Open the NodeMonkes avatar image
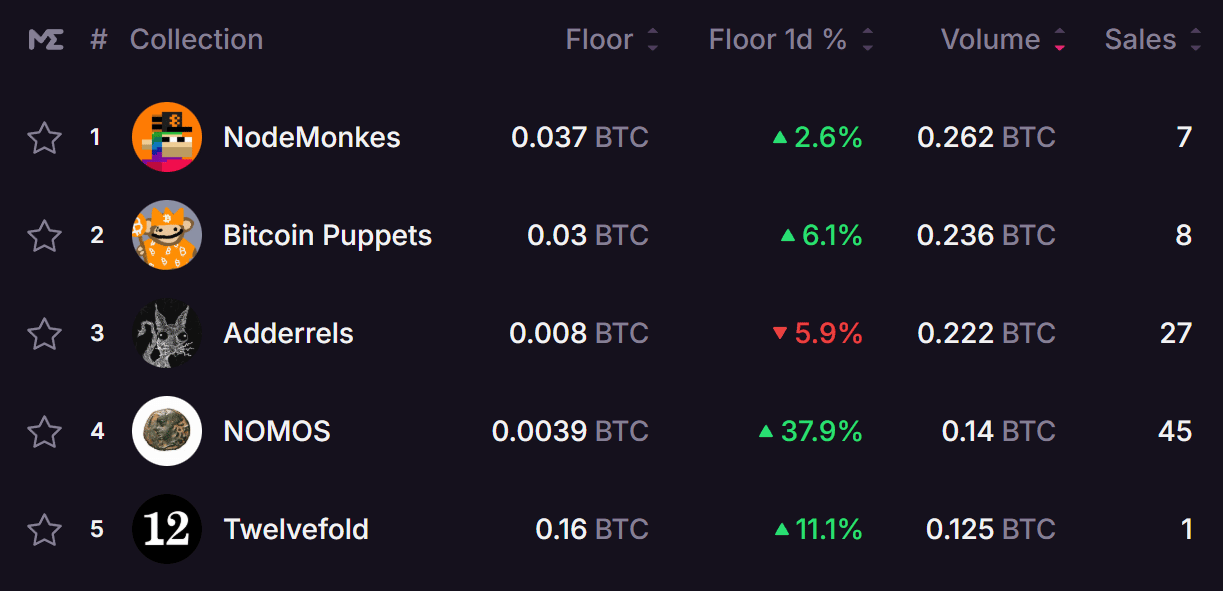1223x591 pixels. coord(167,137)
